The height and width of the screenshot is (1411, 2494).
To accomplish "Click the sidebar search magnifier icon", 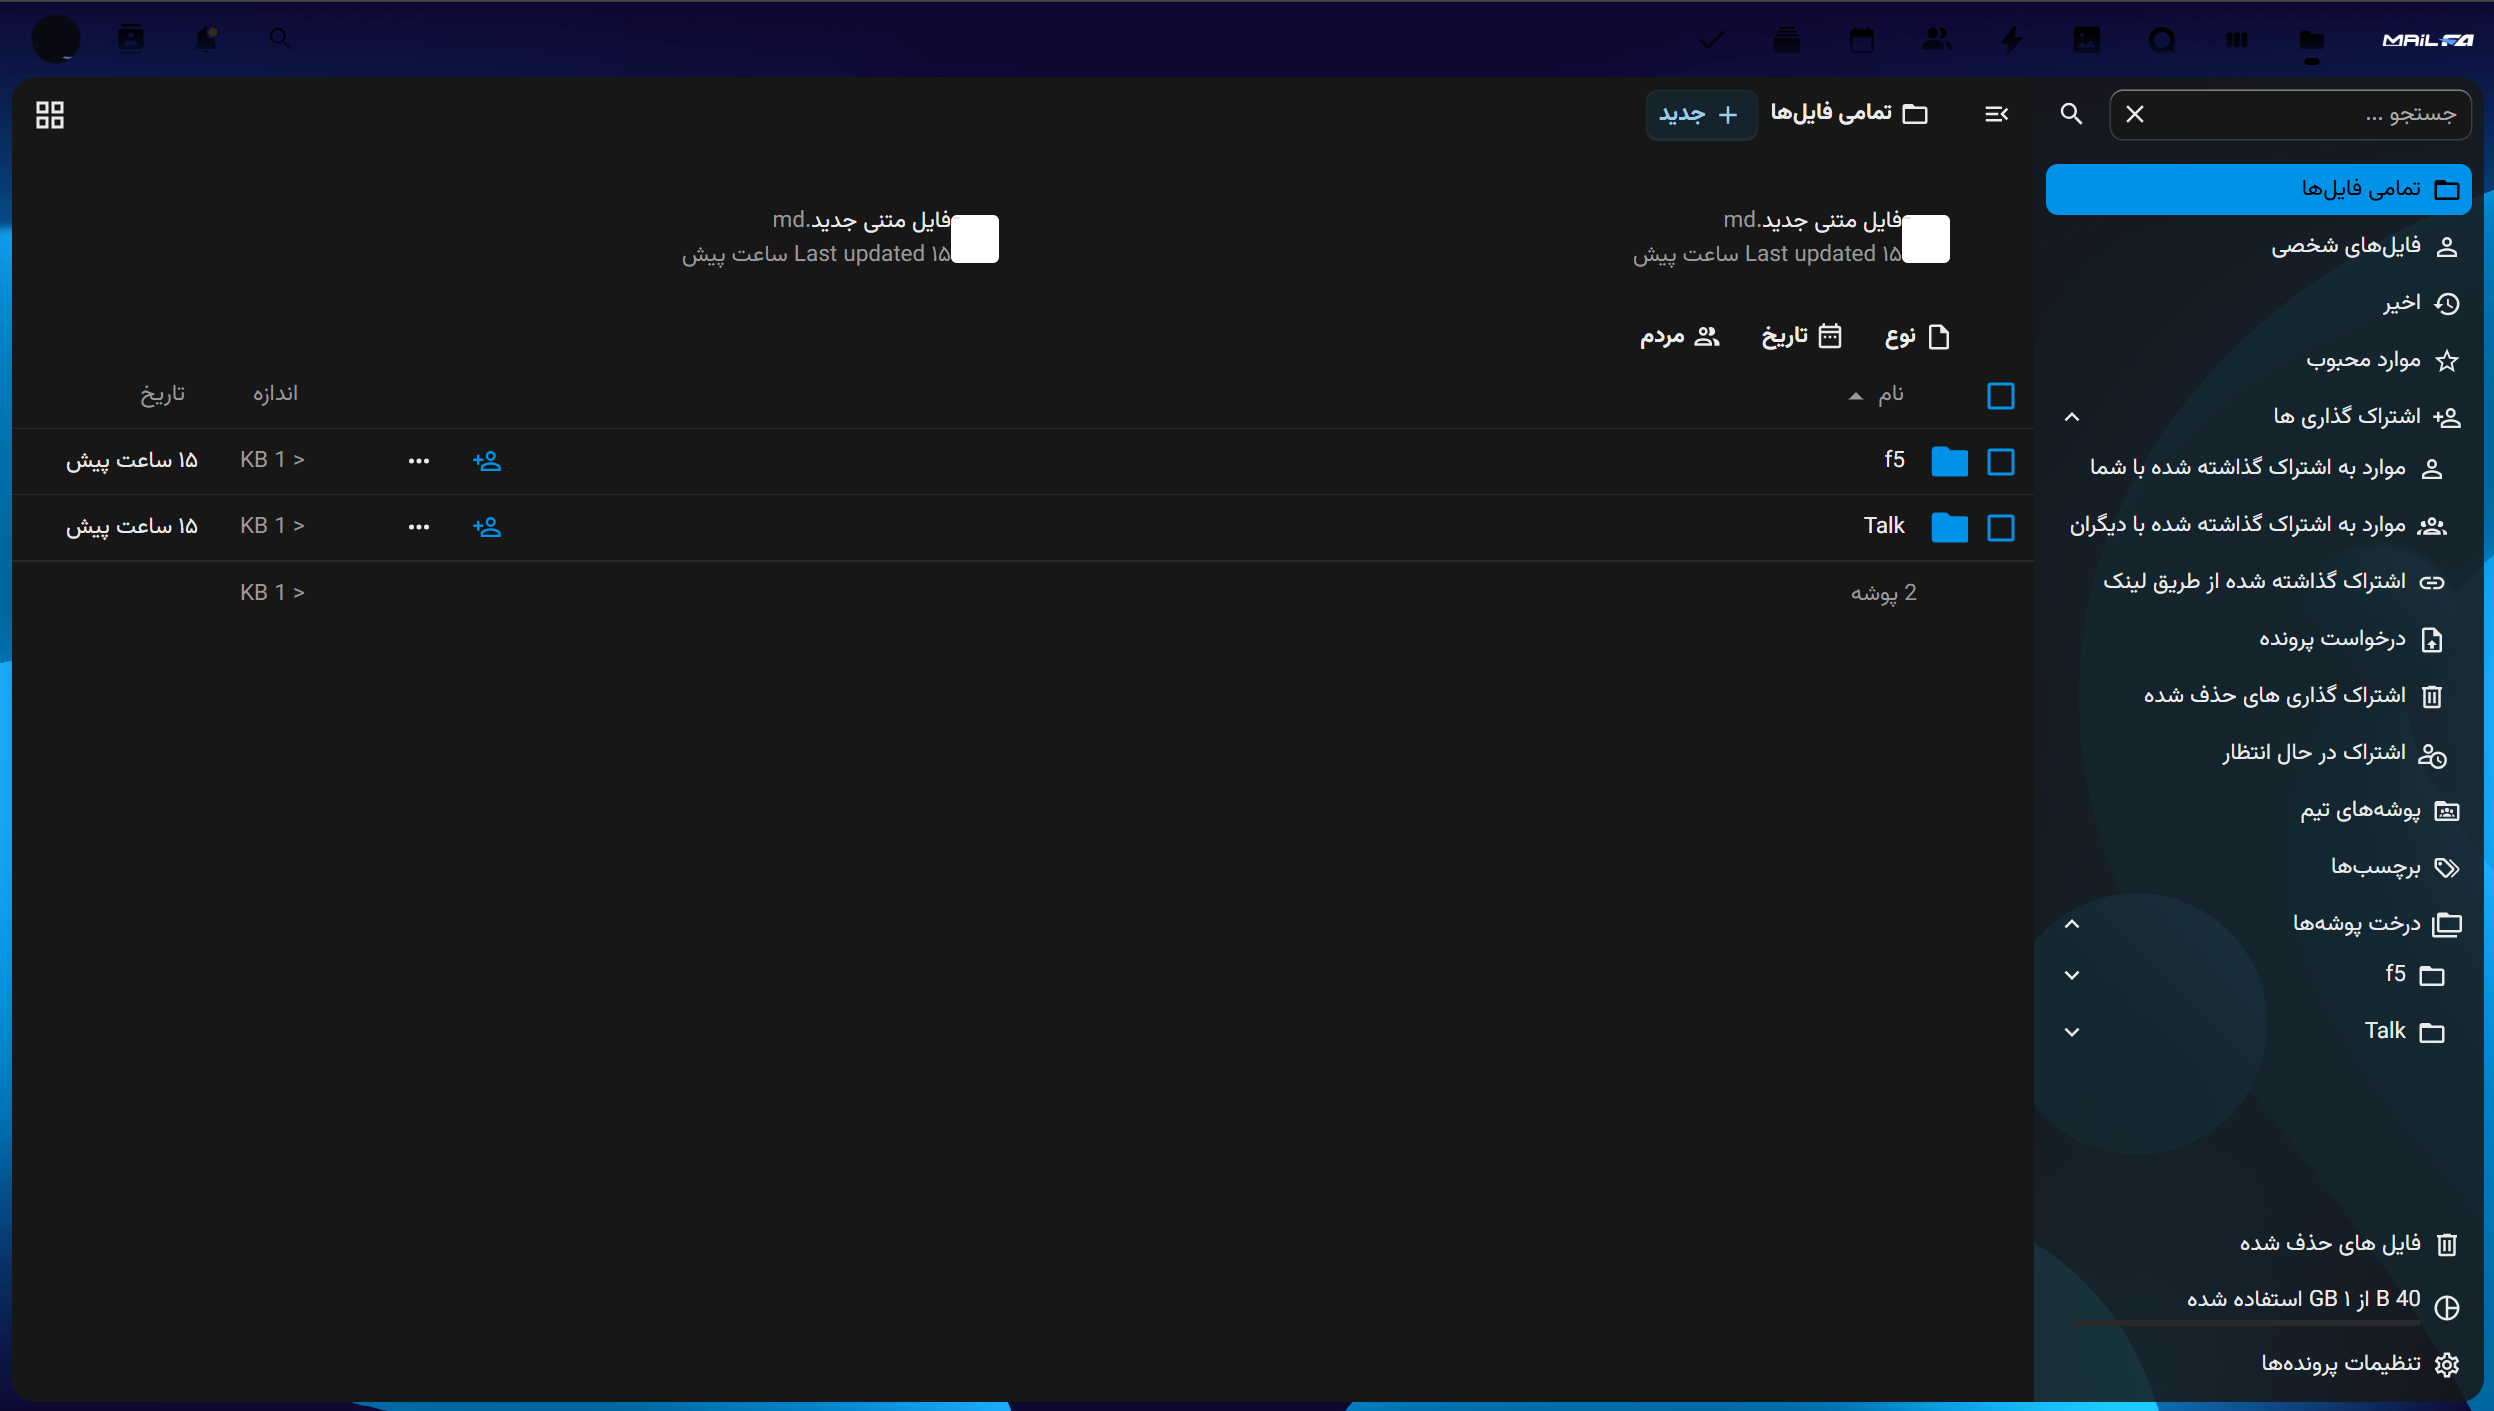I will click(2072, 114).
